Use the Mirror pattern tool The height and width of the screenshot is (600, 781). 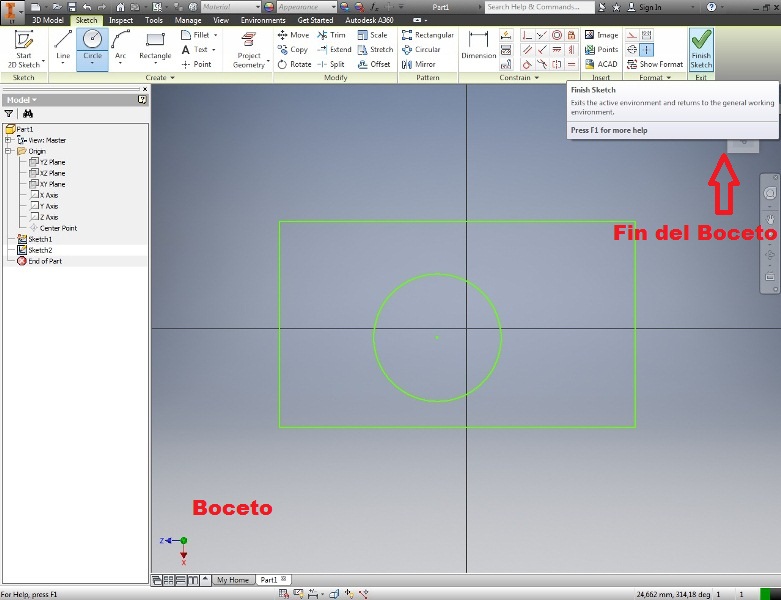tap(418, 64)
